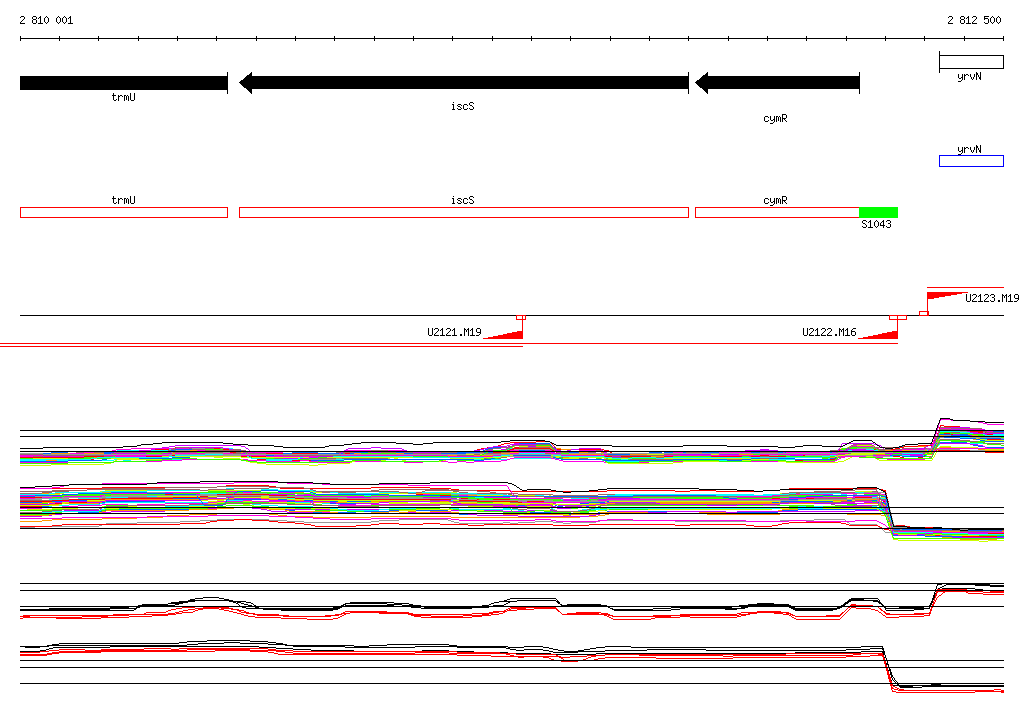Click the U2121.M19 text label

[x=455, y=333]
